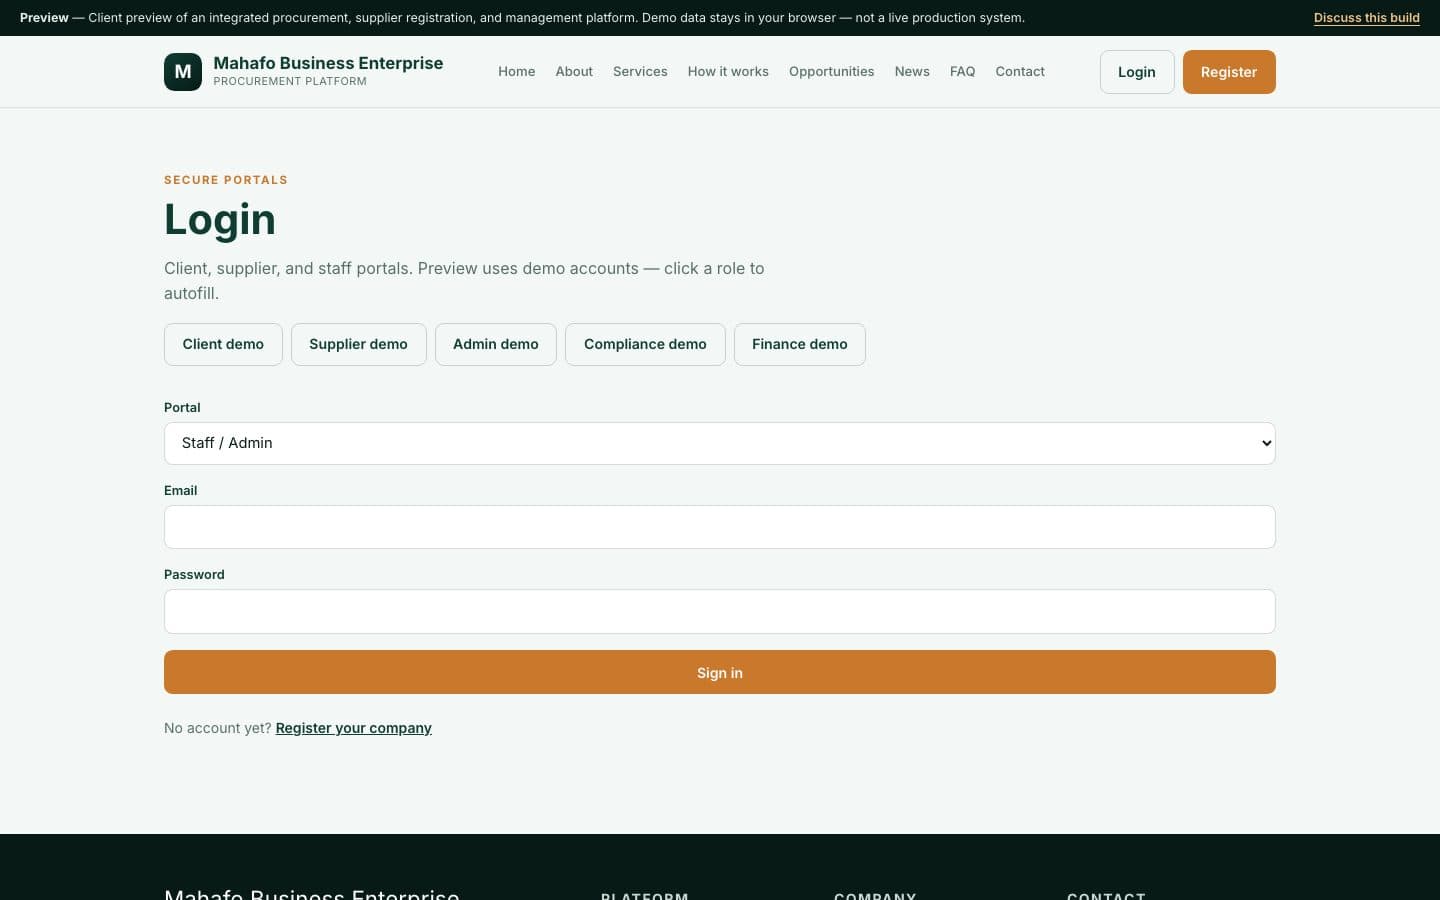The image size is (1440, 900).
Task: Open How it works from the nav
Action: click(x=728, y=72)
